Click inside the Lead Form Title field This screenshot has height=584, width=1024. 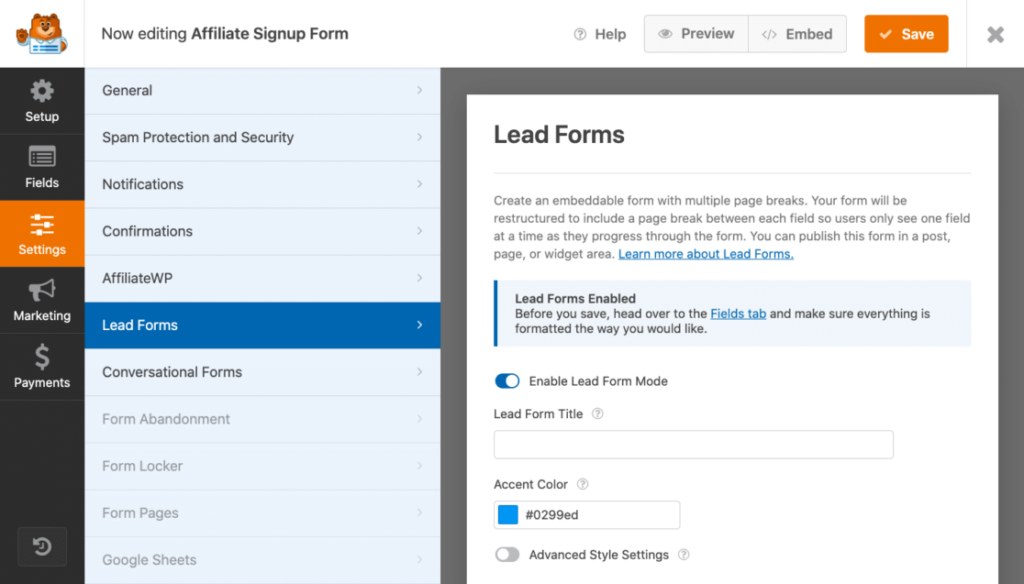click(x=693, y=444)
